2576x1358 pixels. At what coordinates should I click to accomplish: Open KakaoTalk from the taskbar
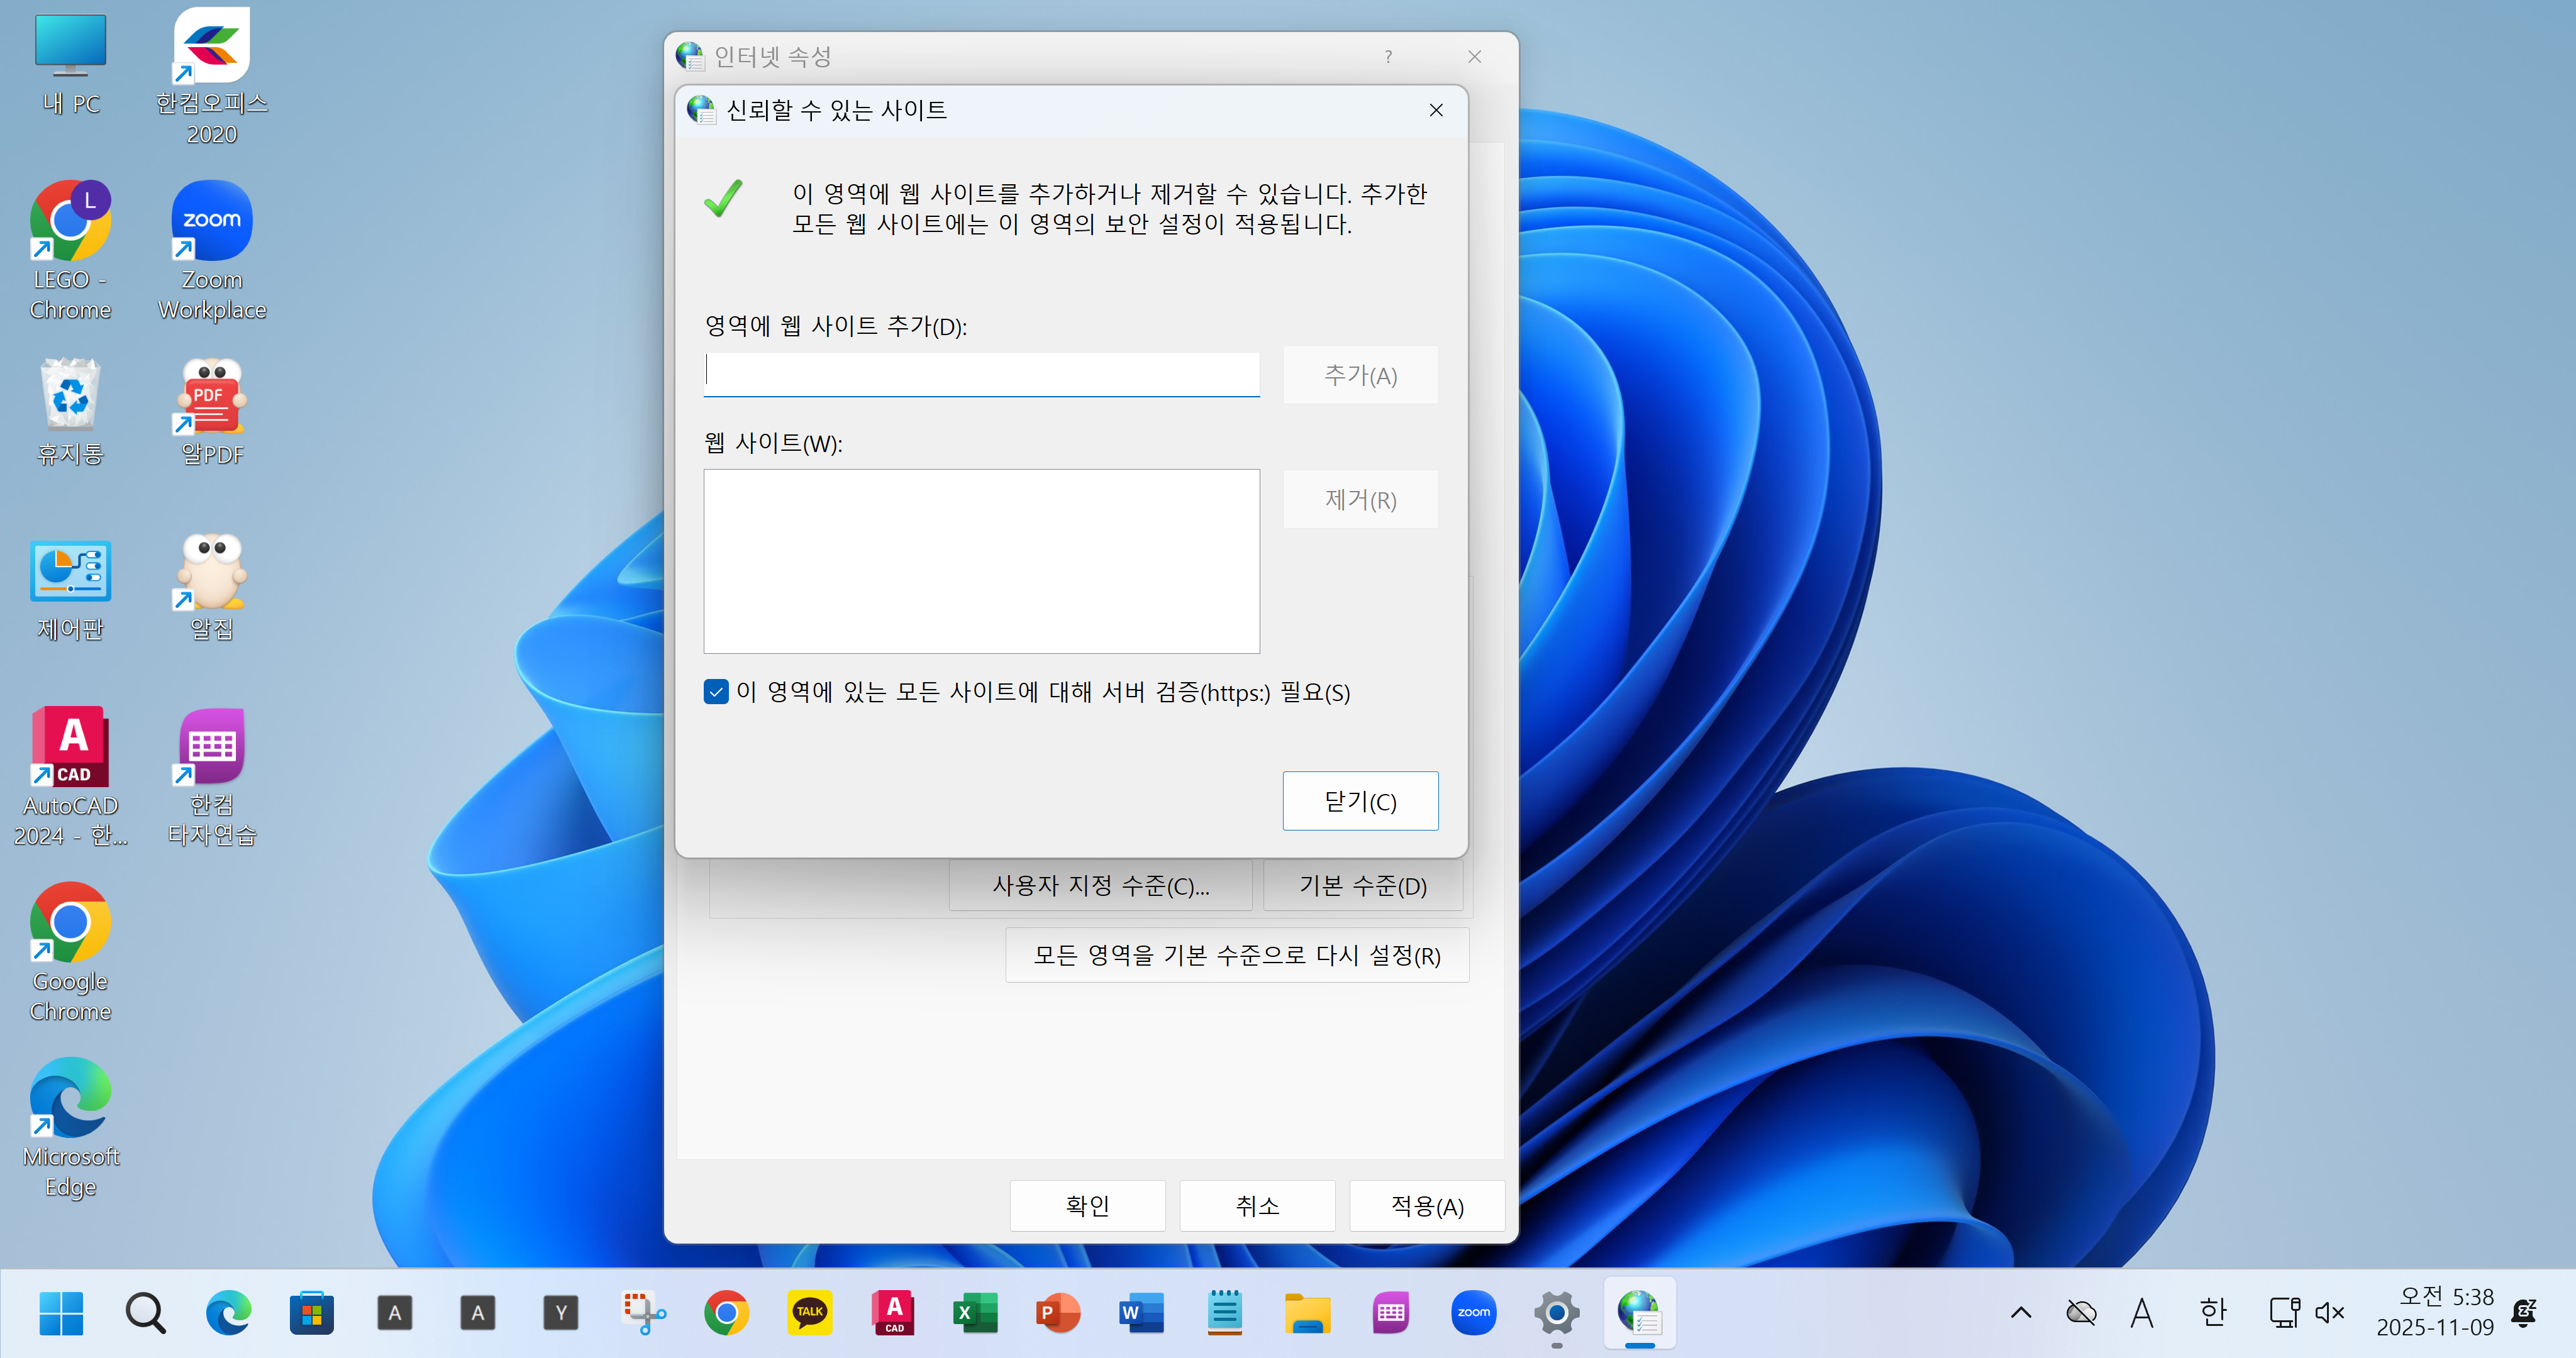click(x=809, y=1312)
